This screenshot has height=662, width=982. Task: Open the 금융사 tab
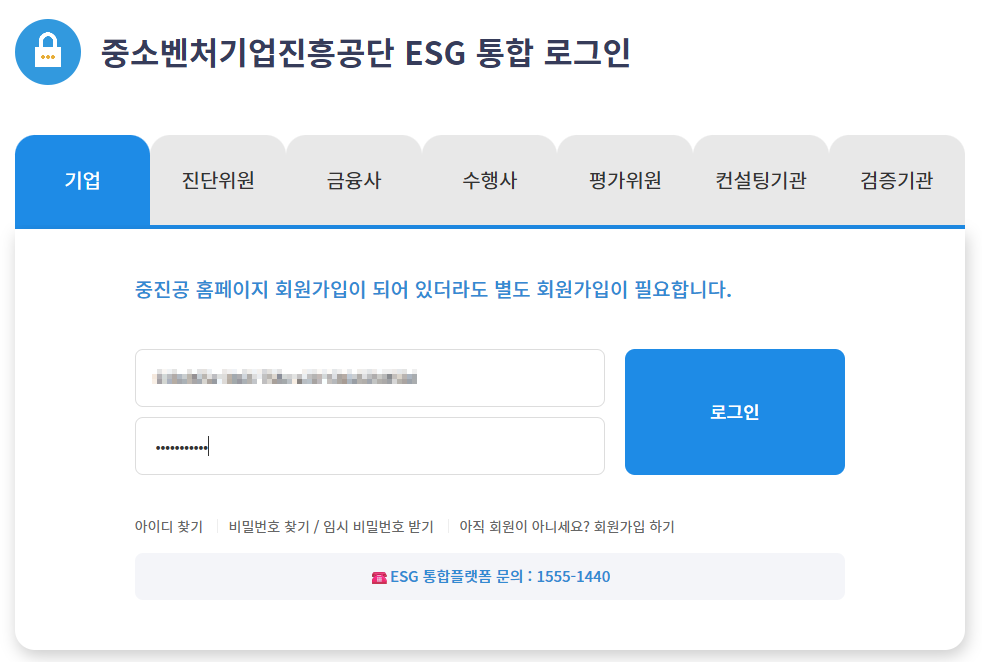354,180
